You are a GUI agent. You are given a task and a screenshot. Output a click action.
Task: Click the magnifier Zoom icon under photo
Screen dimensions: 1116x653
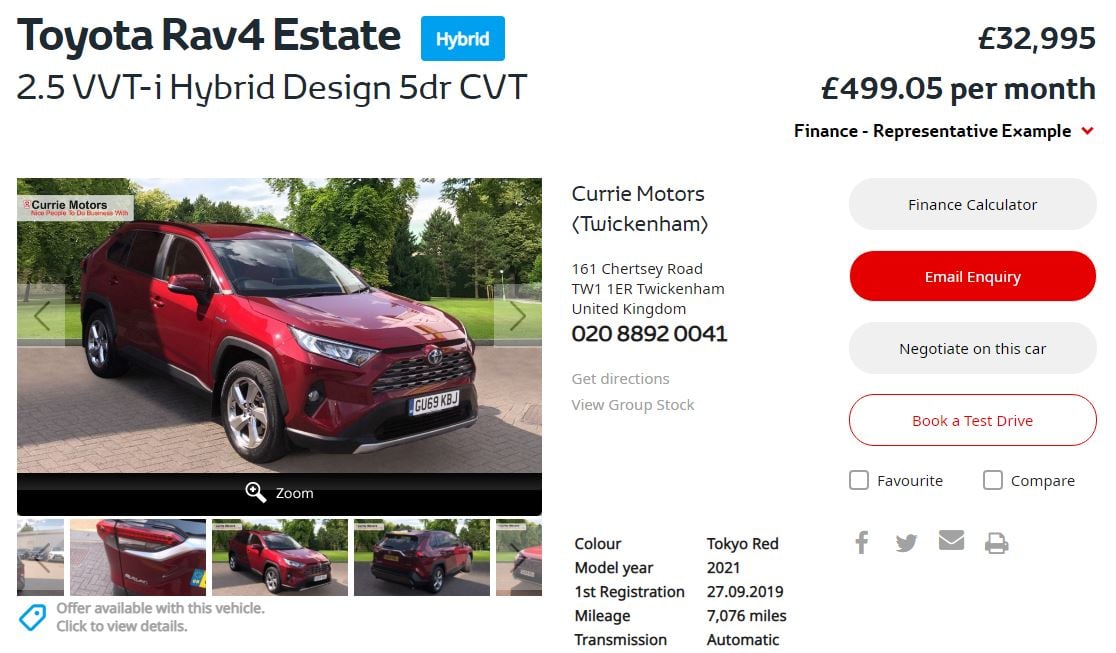(256, 492)
